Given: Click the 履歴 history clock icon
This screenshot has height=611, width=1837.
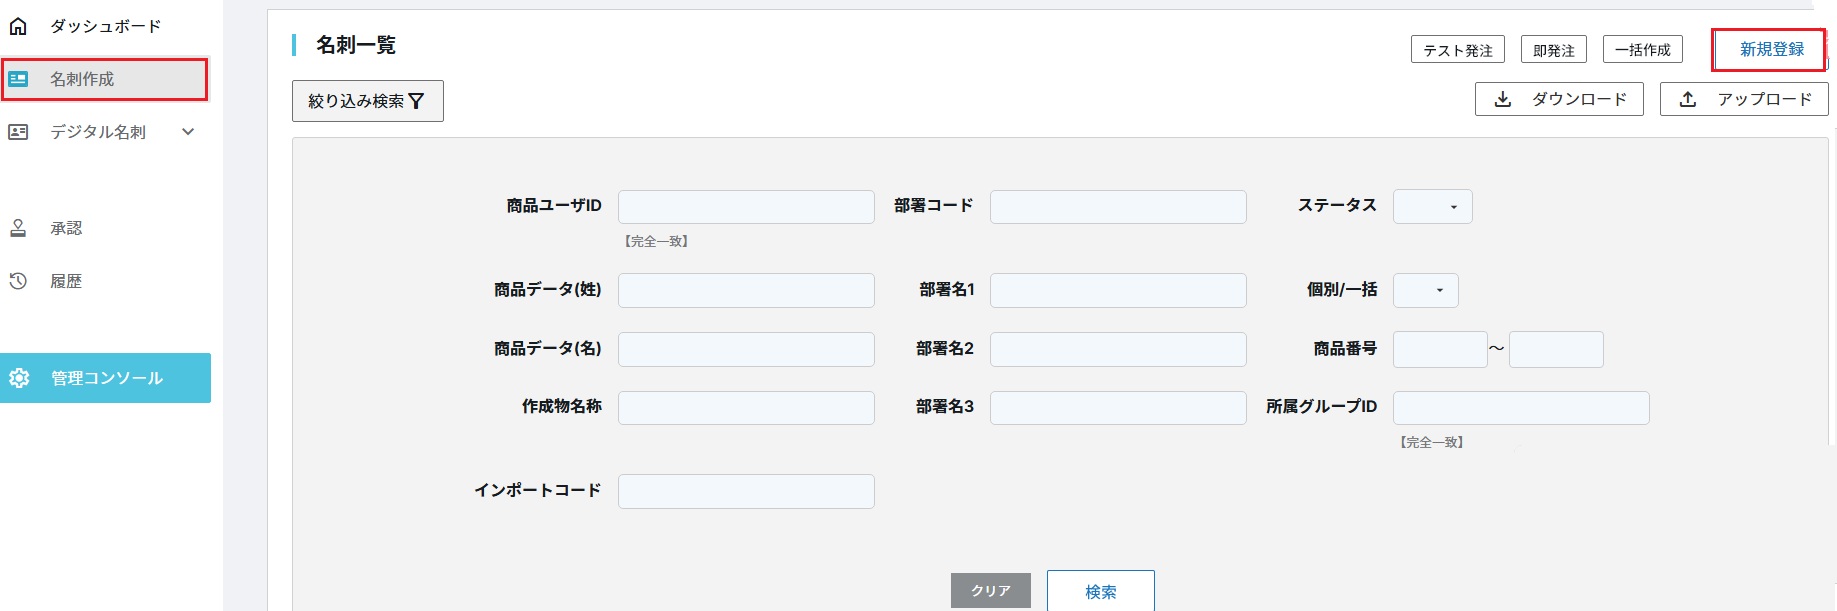Looking at the screenshot, I should tap(18, 281).
